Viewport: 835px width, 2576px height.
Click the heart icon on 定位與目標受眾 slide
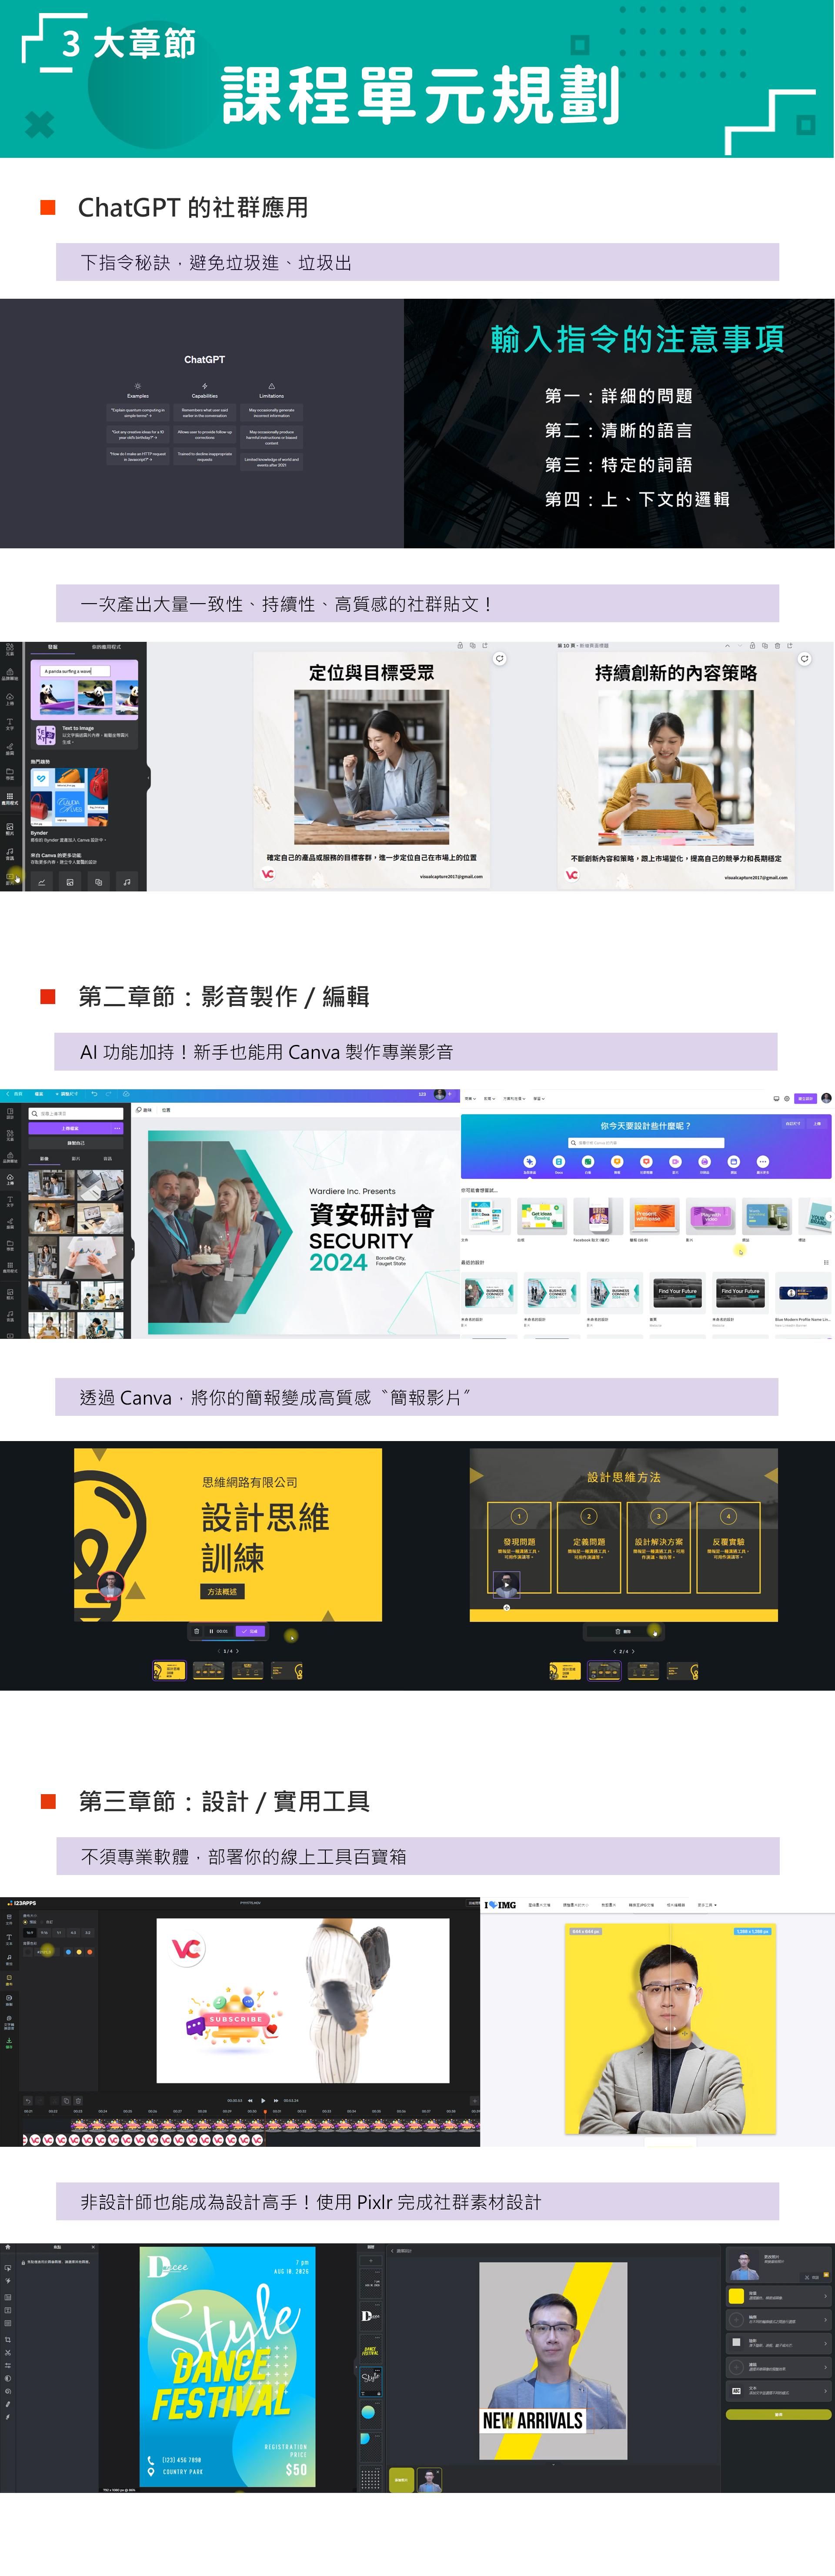click(x=500, y=658)
